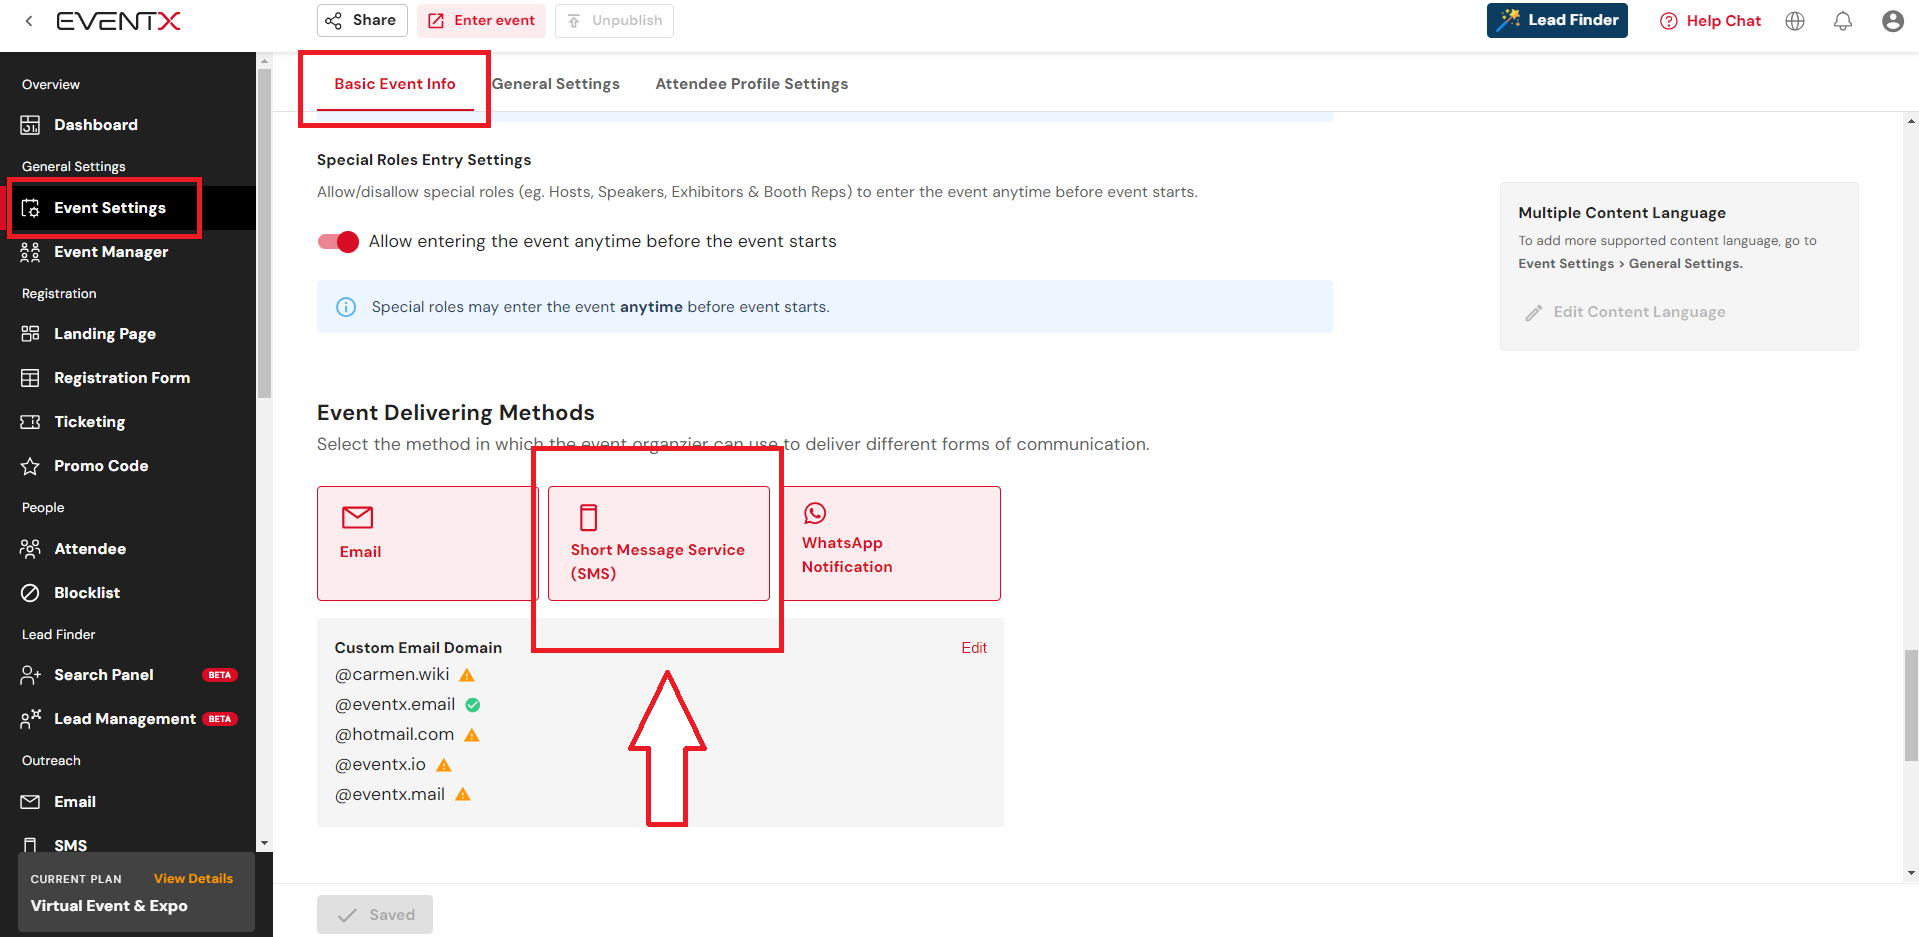Click the main page scrollbar up arrow
The height and width of the screenshot is (937, 1919).
(x=1911, y=122)
